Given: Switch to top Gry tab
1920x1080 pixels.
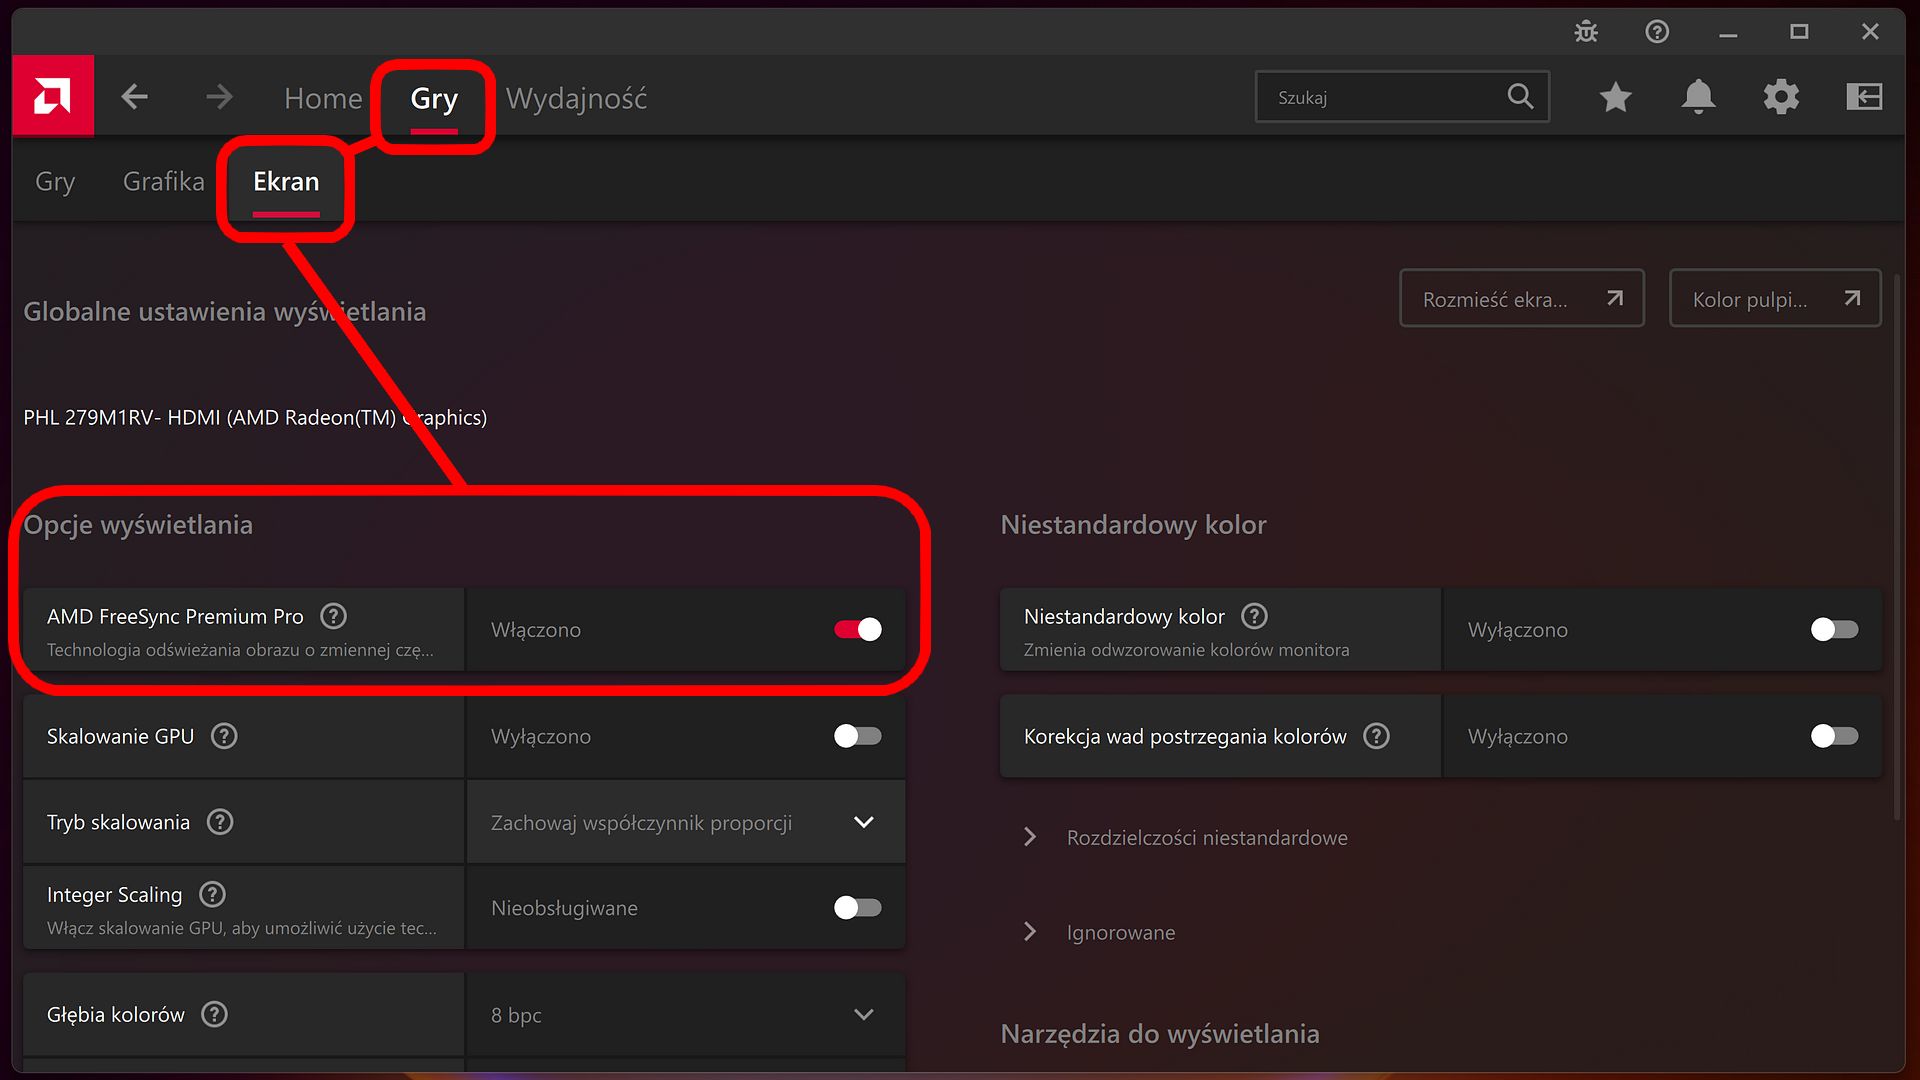Looking at the screenshot, I should coord(434,98).
